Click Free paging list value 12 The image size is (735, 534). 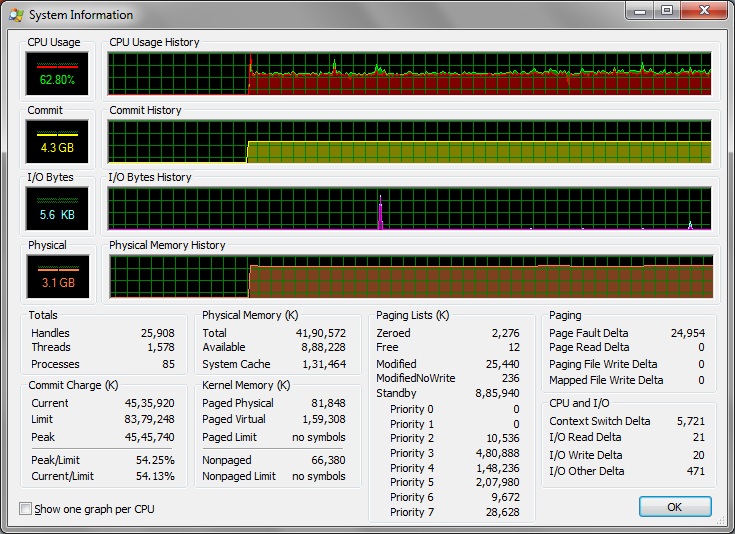(514, 347)
